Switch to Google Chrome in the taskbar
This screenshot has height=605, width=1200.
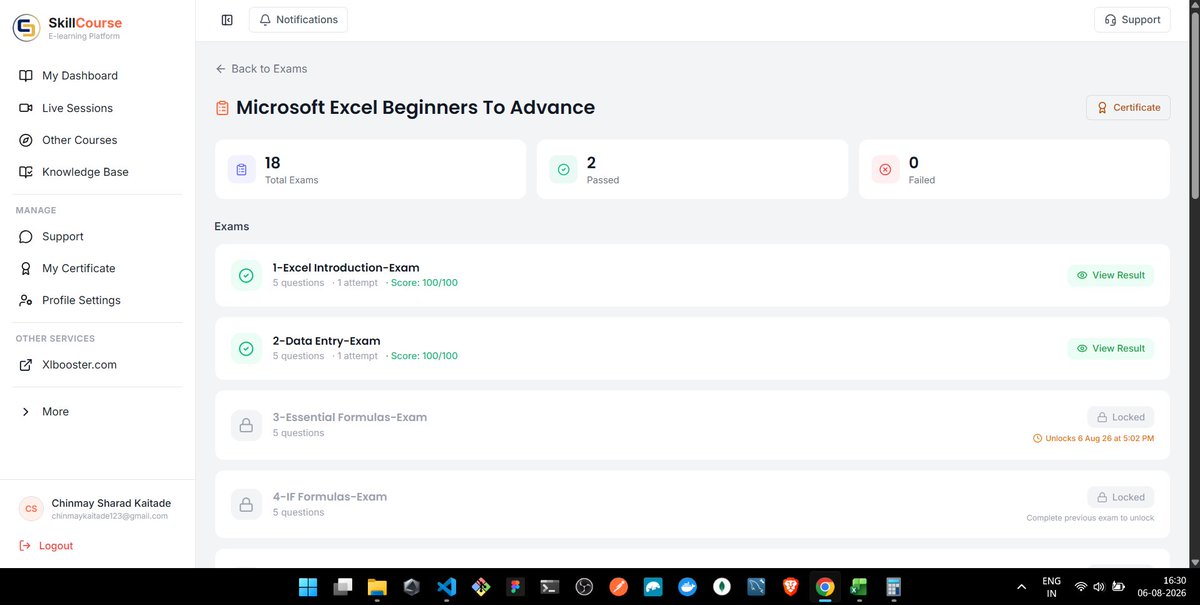pos(825,587)
